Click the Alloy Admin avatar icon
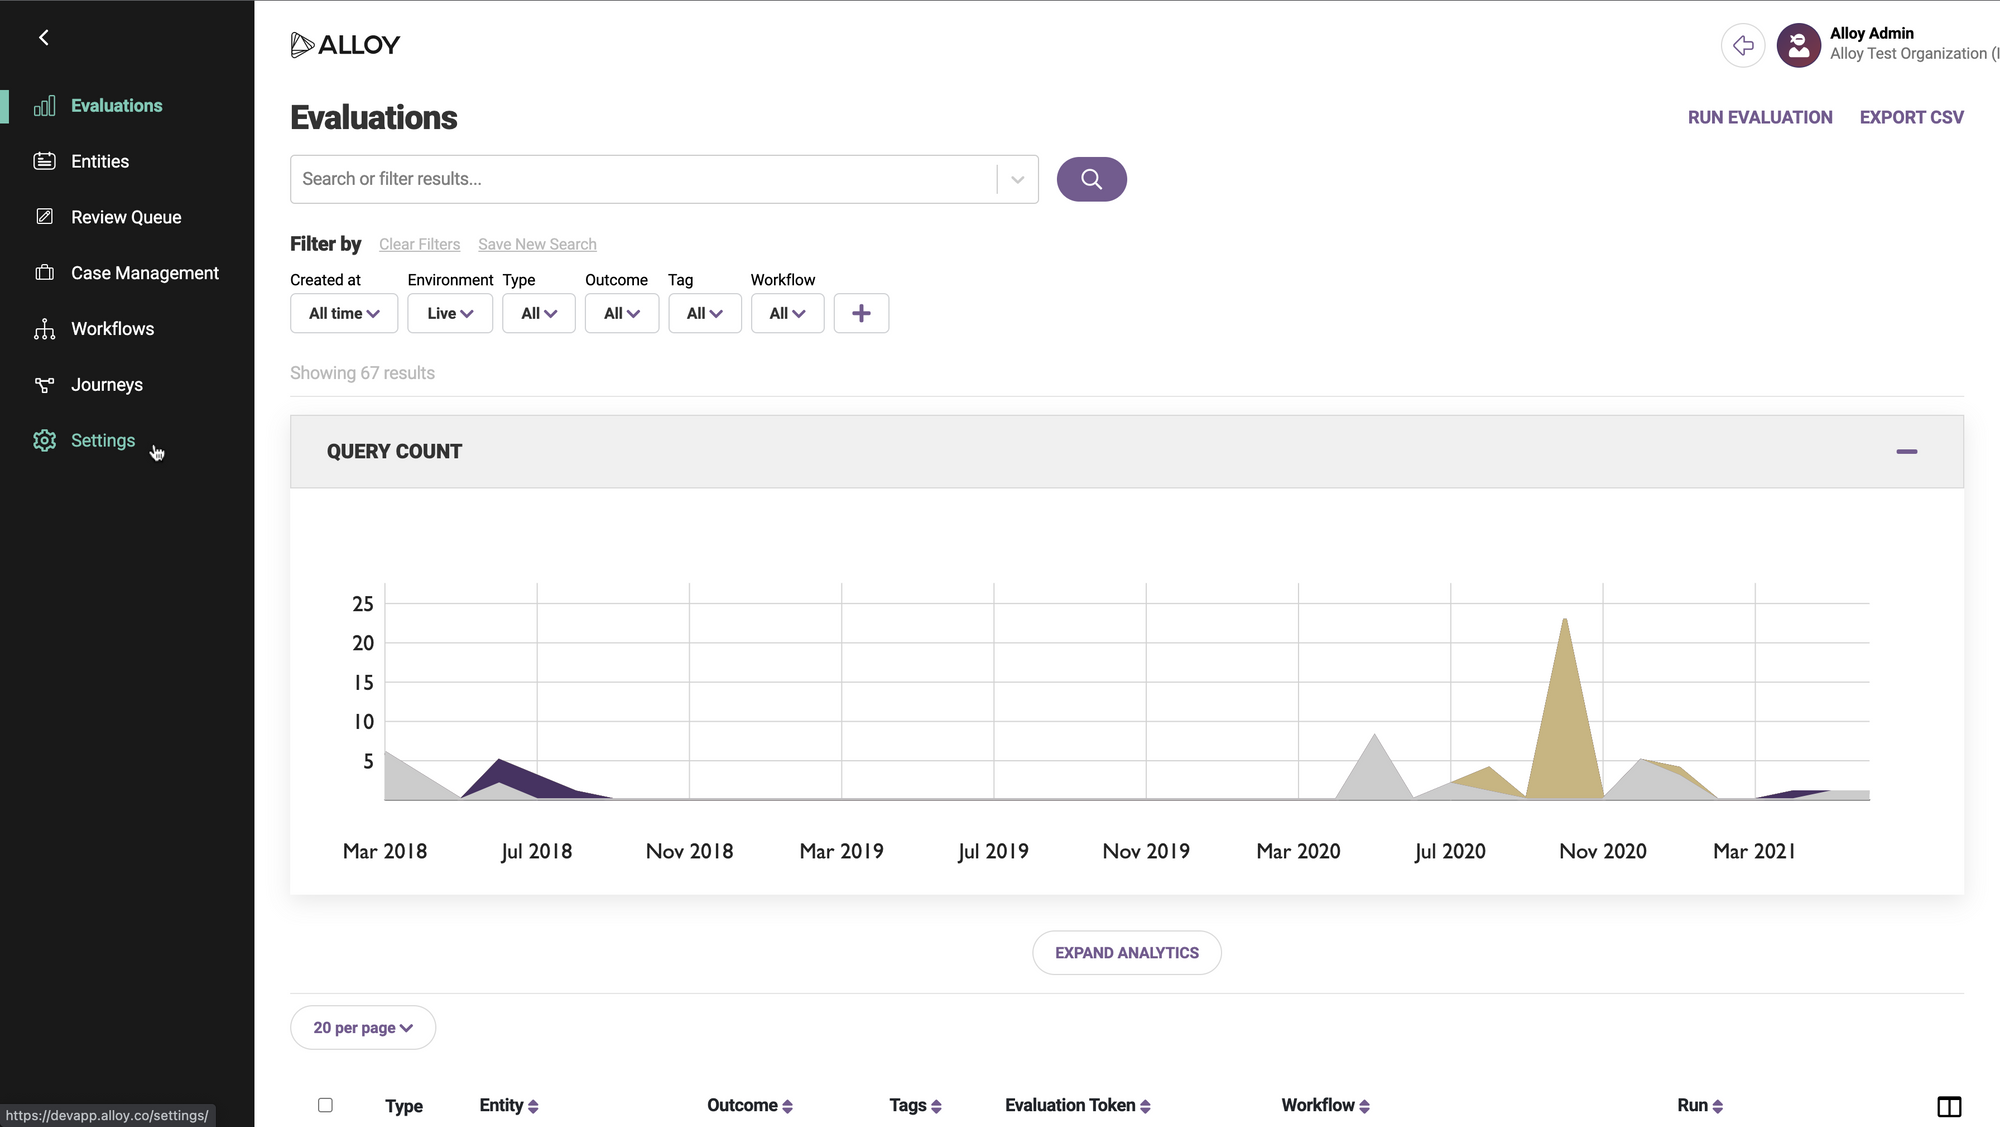2000x1127 pixels. pyautogui.click(x=1798, y=45)
